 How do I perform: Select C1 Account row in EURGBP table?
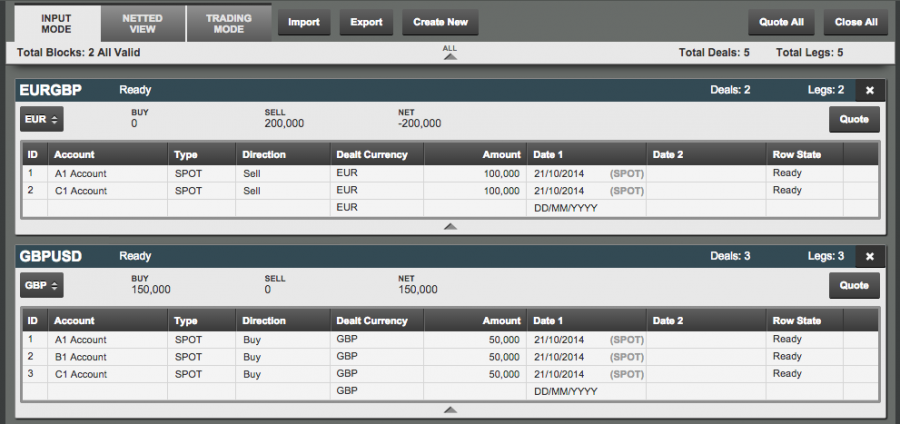pyautogui.click(x=450, y=190)
